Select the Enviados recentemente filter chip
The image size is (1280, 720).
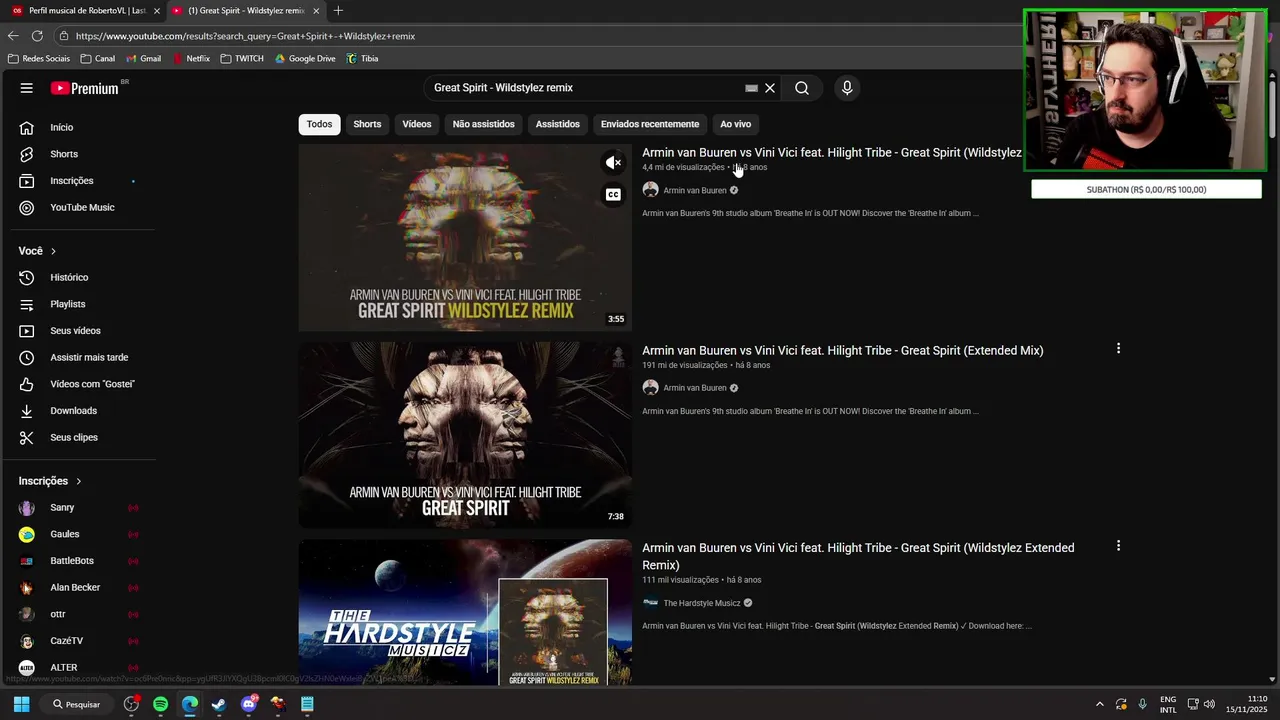tap(650, 124)
